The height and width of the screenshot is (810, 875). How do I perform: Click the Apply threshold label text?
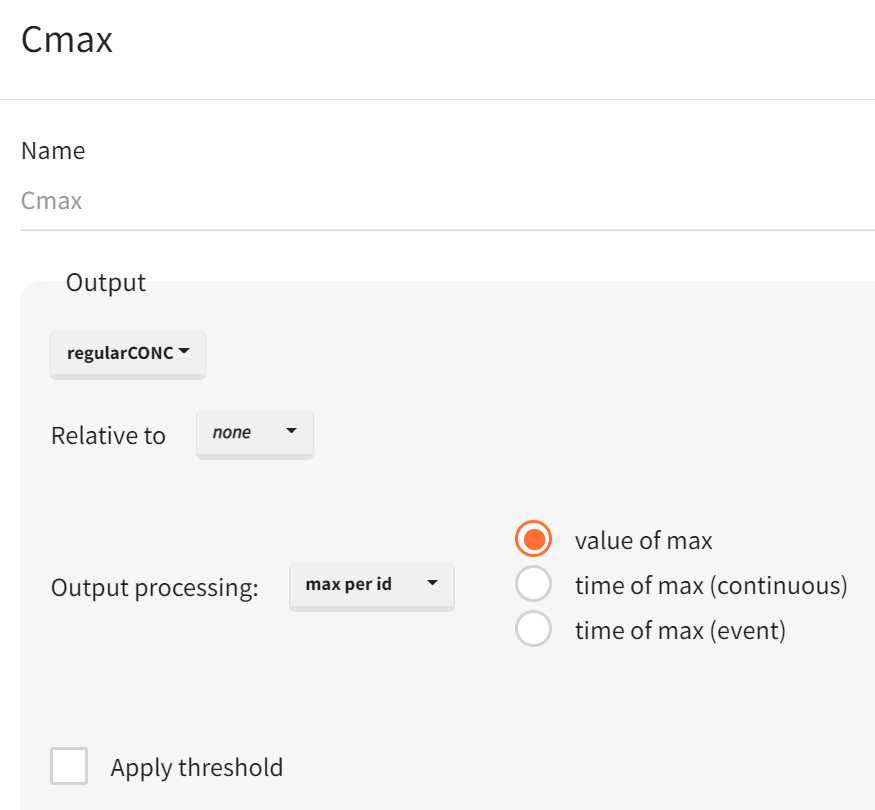coord(197,768)
